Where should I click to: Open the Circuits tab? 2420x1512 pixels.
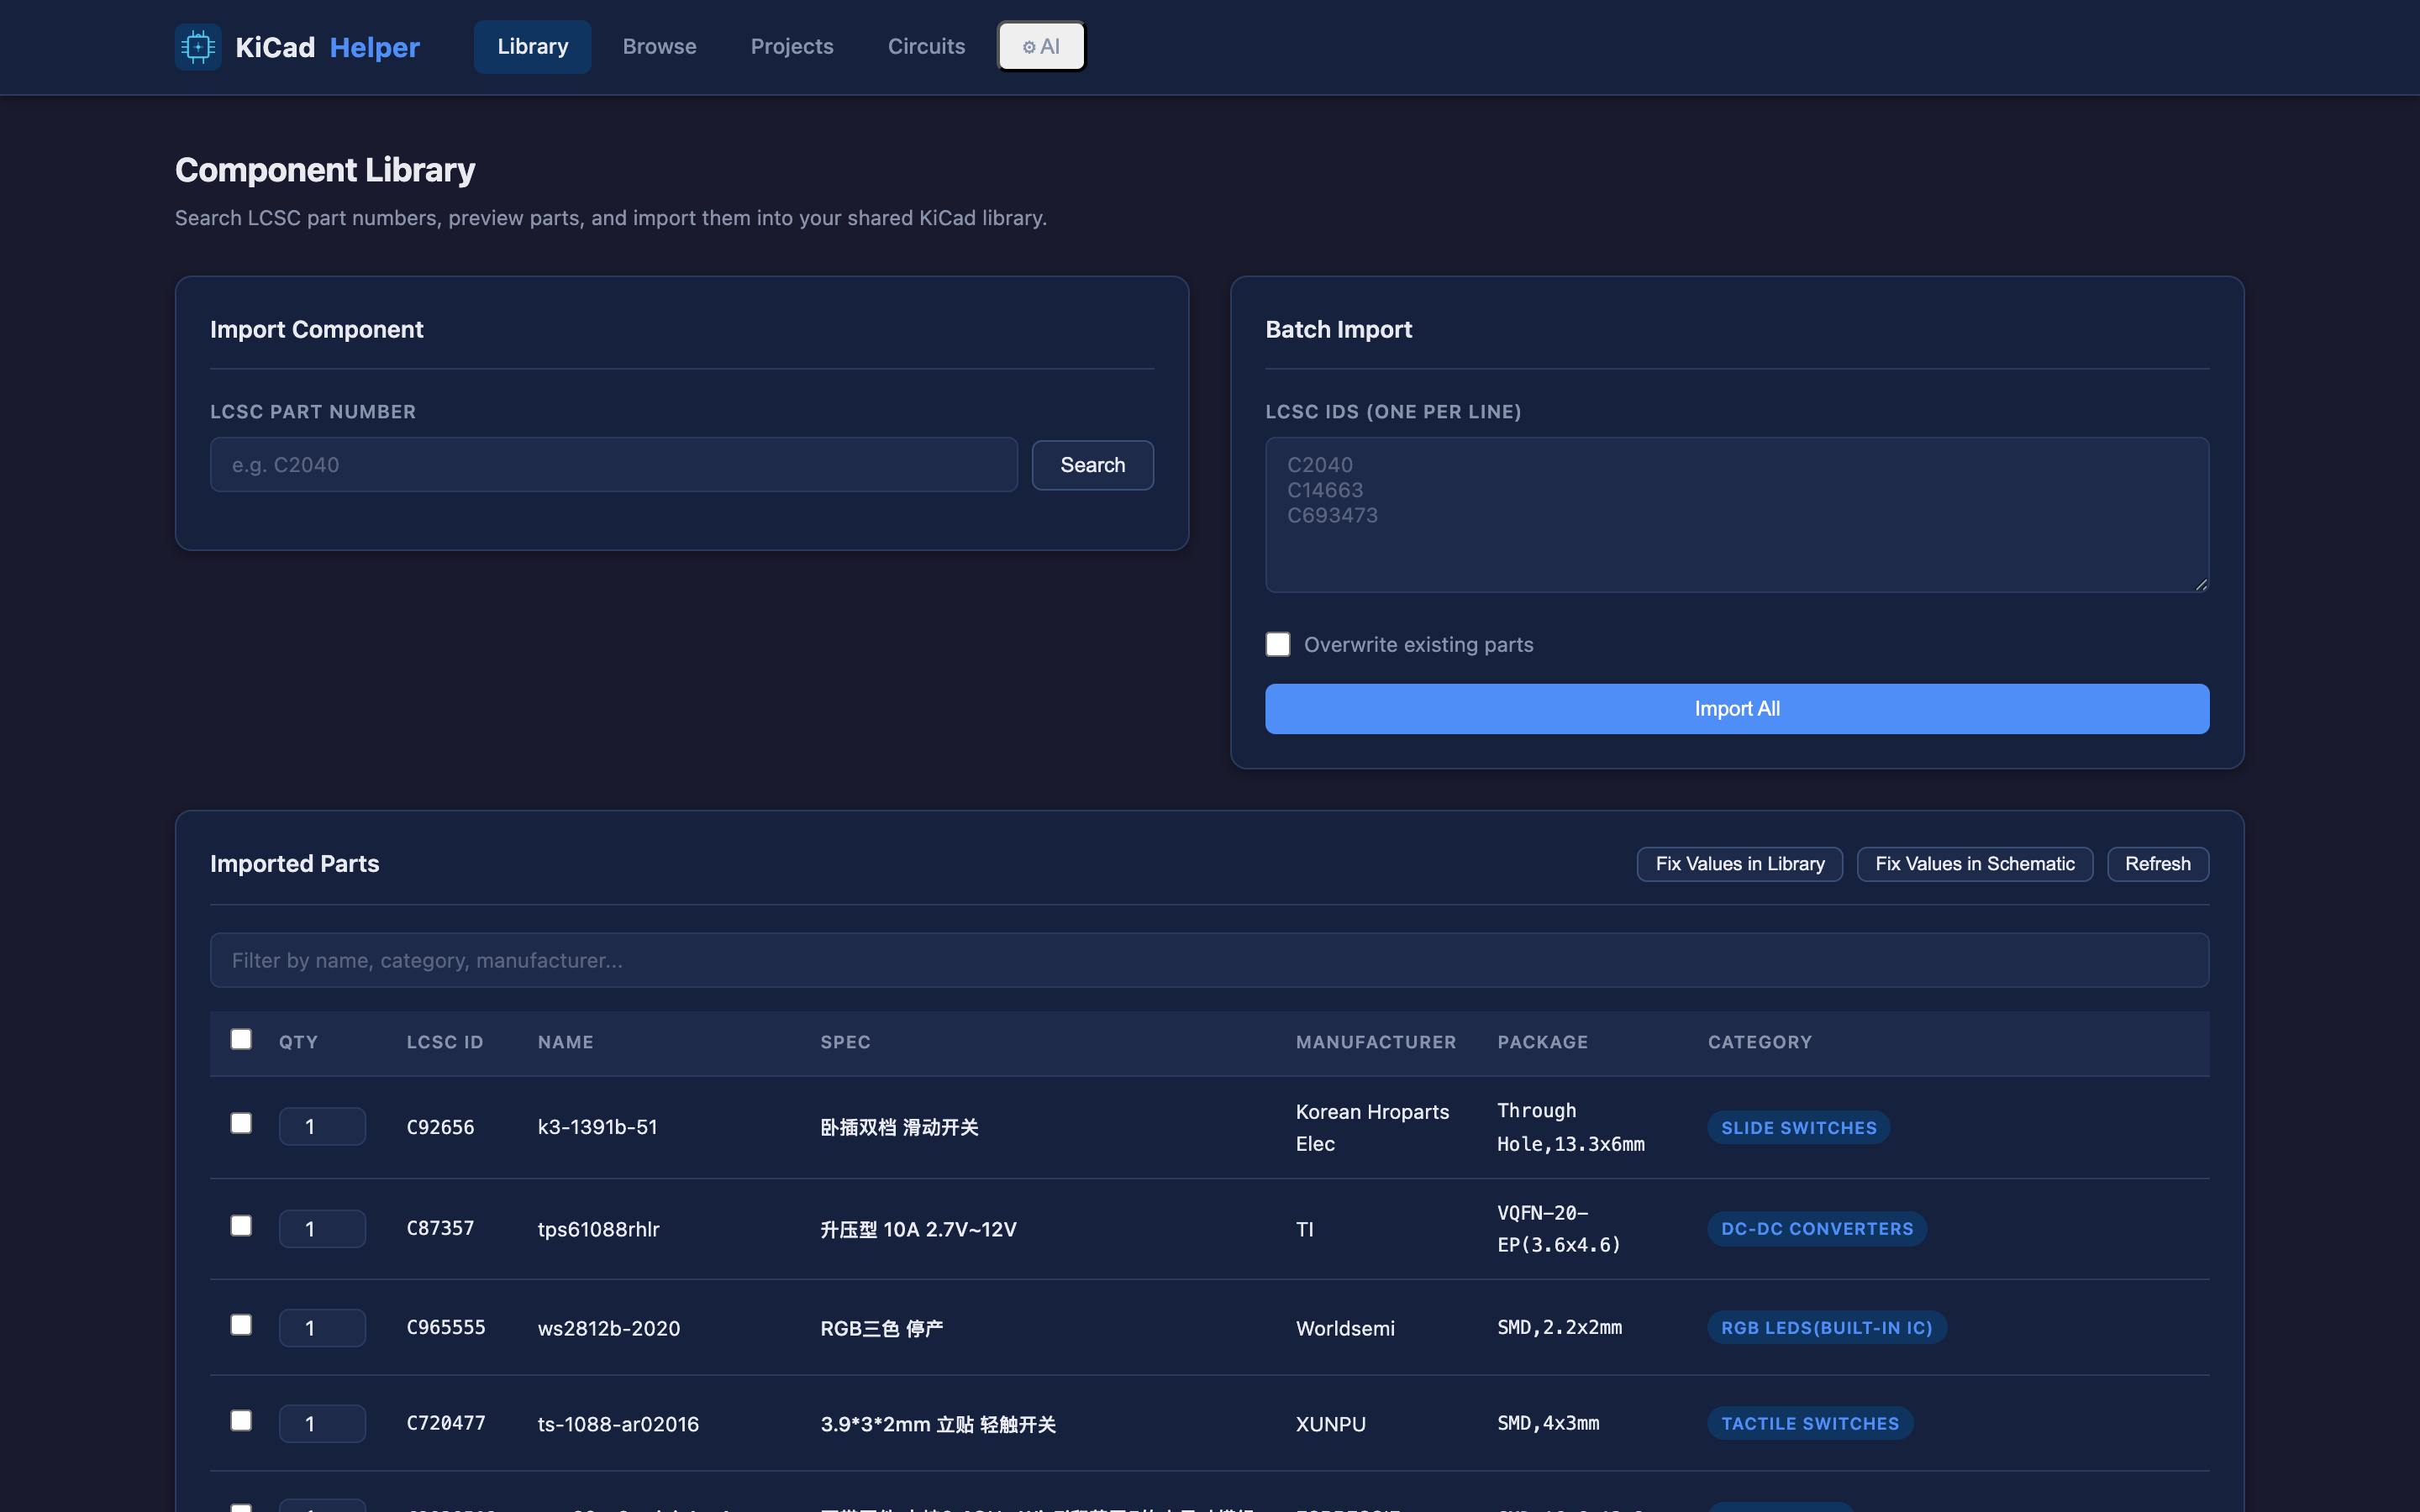tap(926, 47)
